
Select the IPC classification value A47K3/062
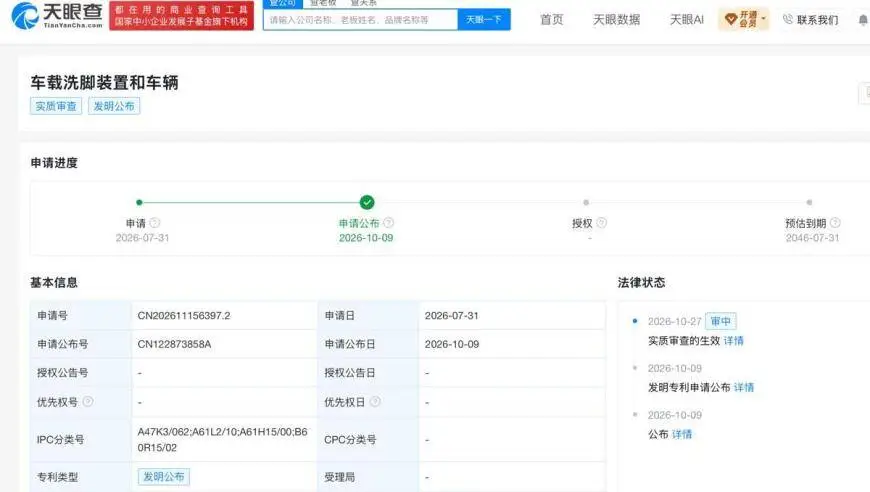click(222, 439)
